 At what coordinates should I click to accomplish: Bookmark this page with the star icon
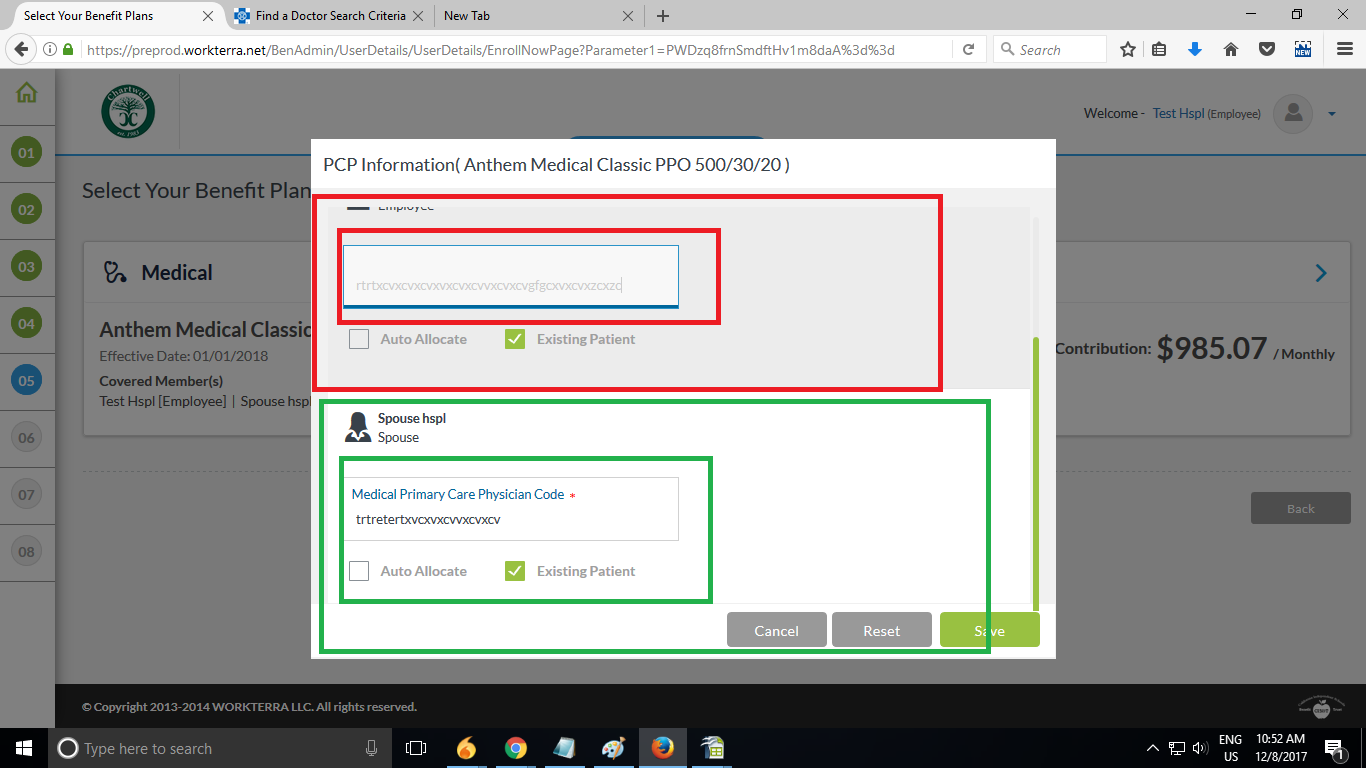coord(1127,48)
